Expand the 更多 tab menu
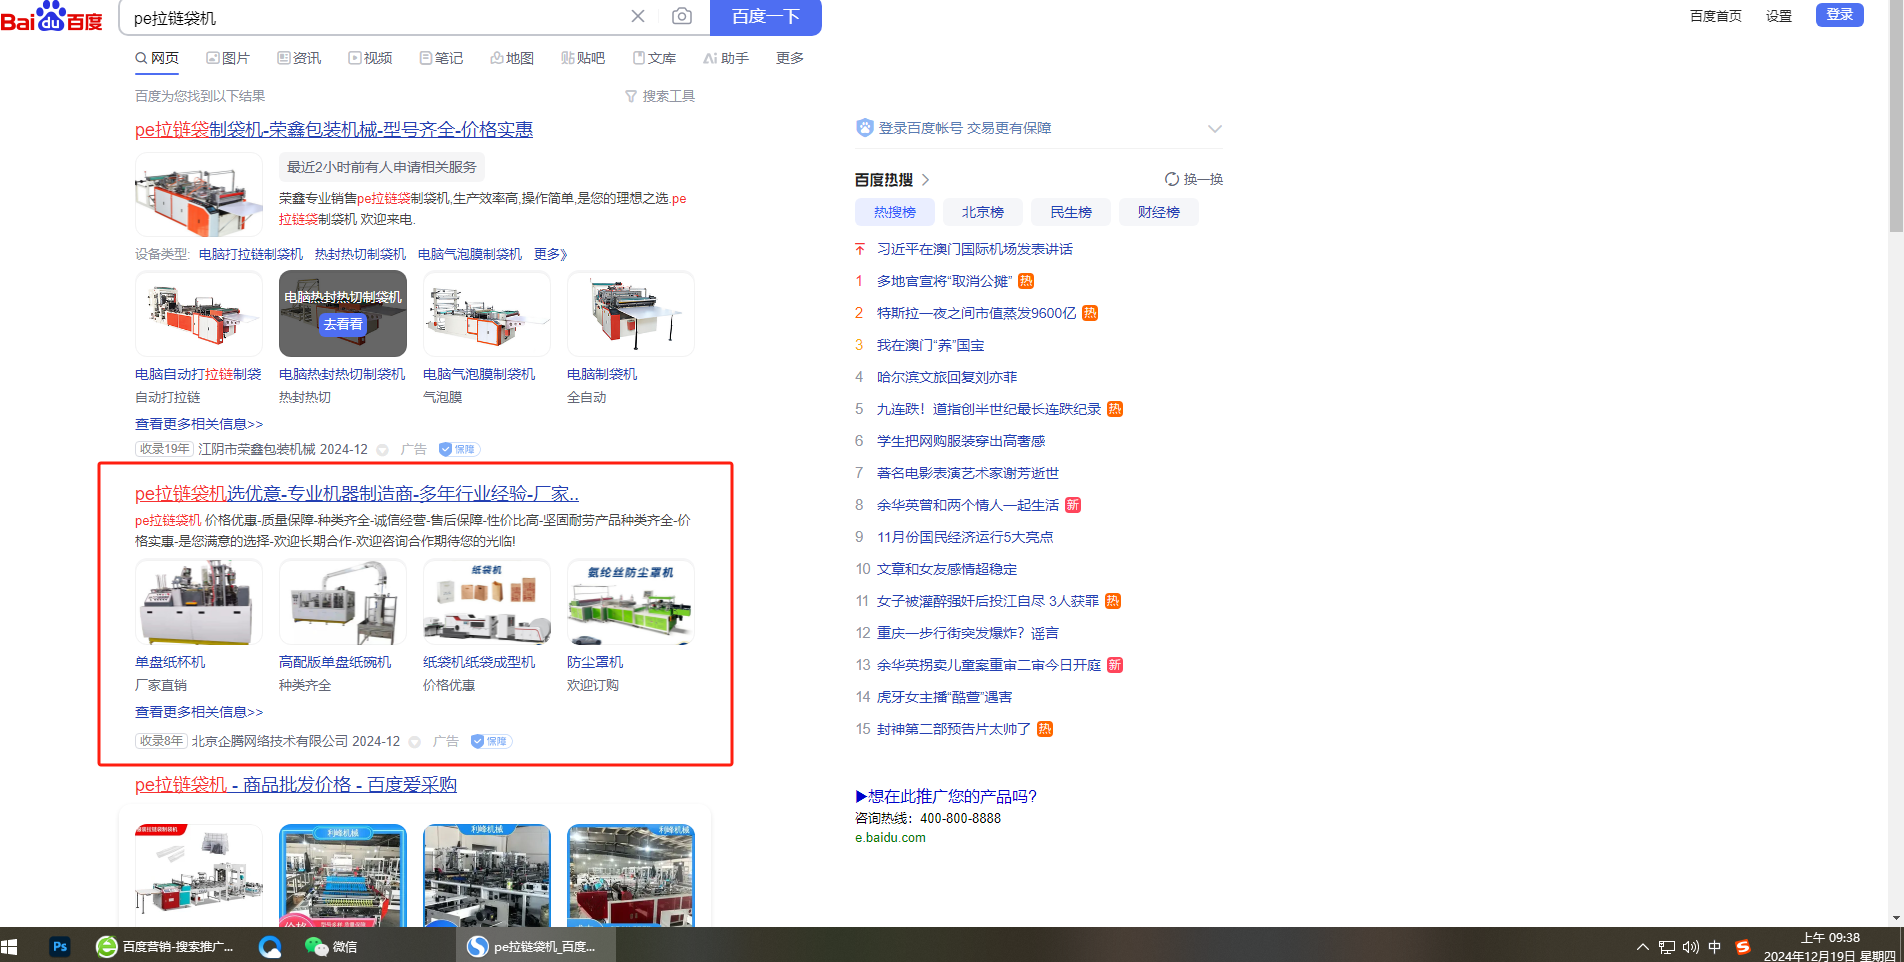The width and height of the screenshot is (1904, 962). click(x=790, y=58)
